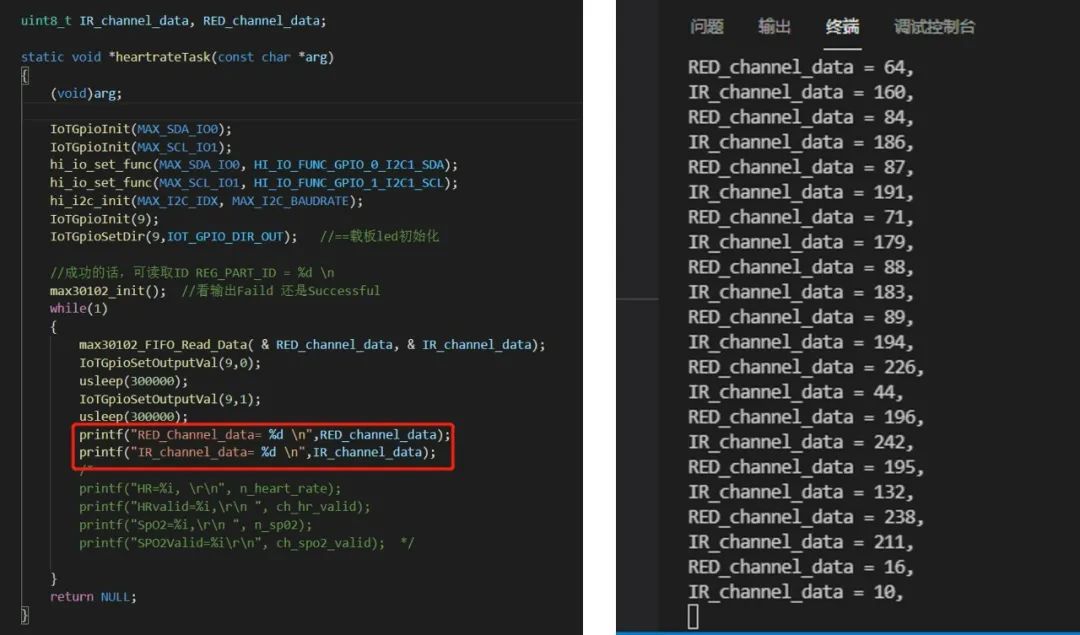Screen dimensions: 1080x635
Task: Click terminal line 'IR_channel_data = 10,'
Action: (x=796, y=592)
